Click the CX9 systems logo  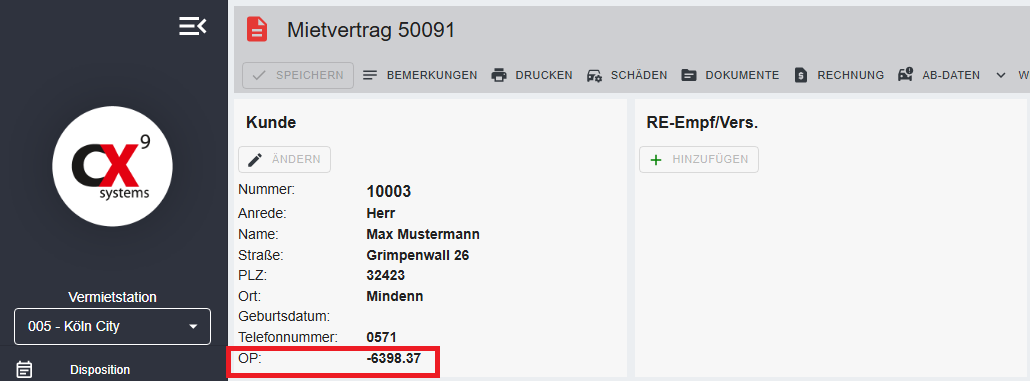112,166
